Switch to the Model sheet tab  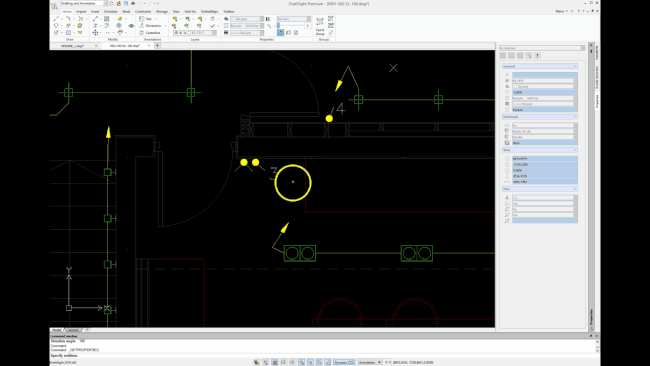(57, 330)
